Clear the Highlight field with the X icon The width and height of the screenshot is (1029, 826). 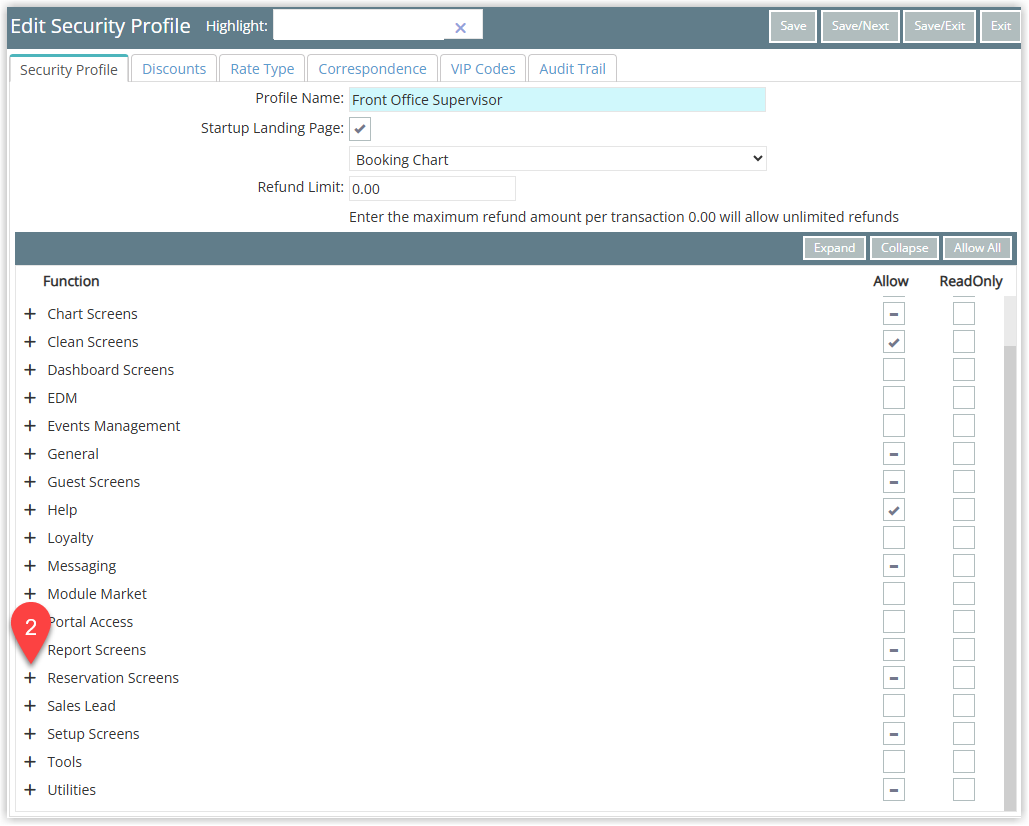pyautogui.click(x=460, y=28)
